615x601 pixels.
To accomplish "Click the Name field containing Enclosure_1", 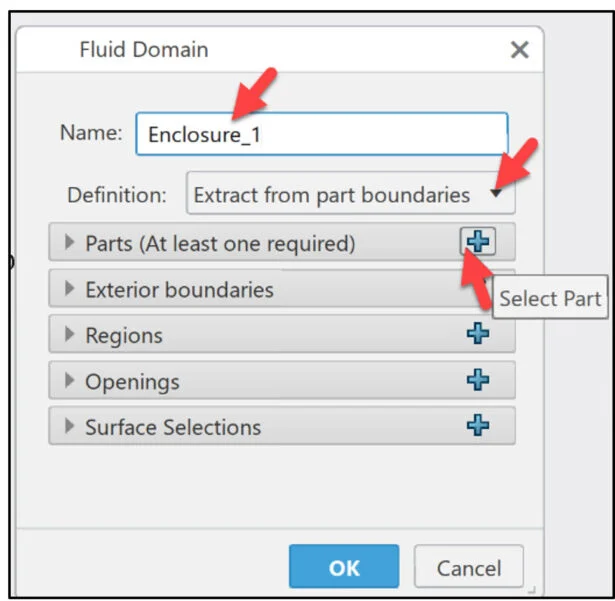I will click(x=321, y=134).
